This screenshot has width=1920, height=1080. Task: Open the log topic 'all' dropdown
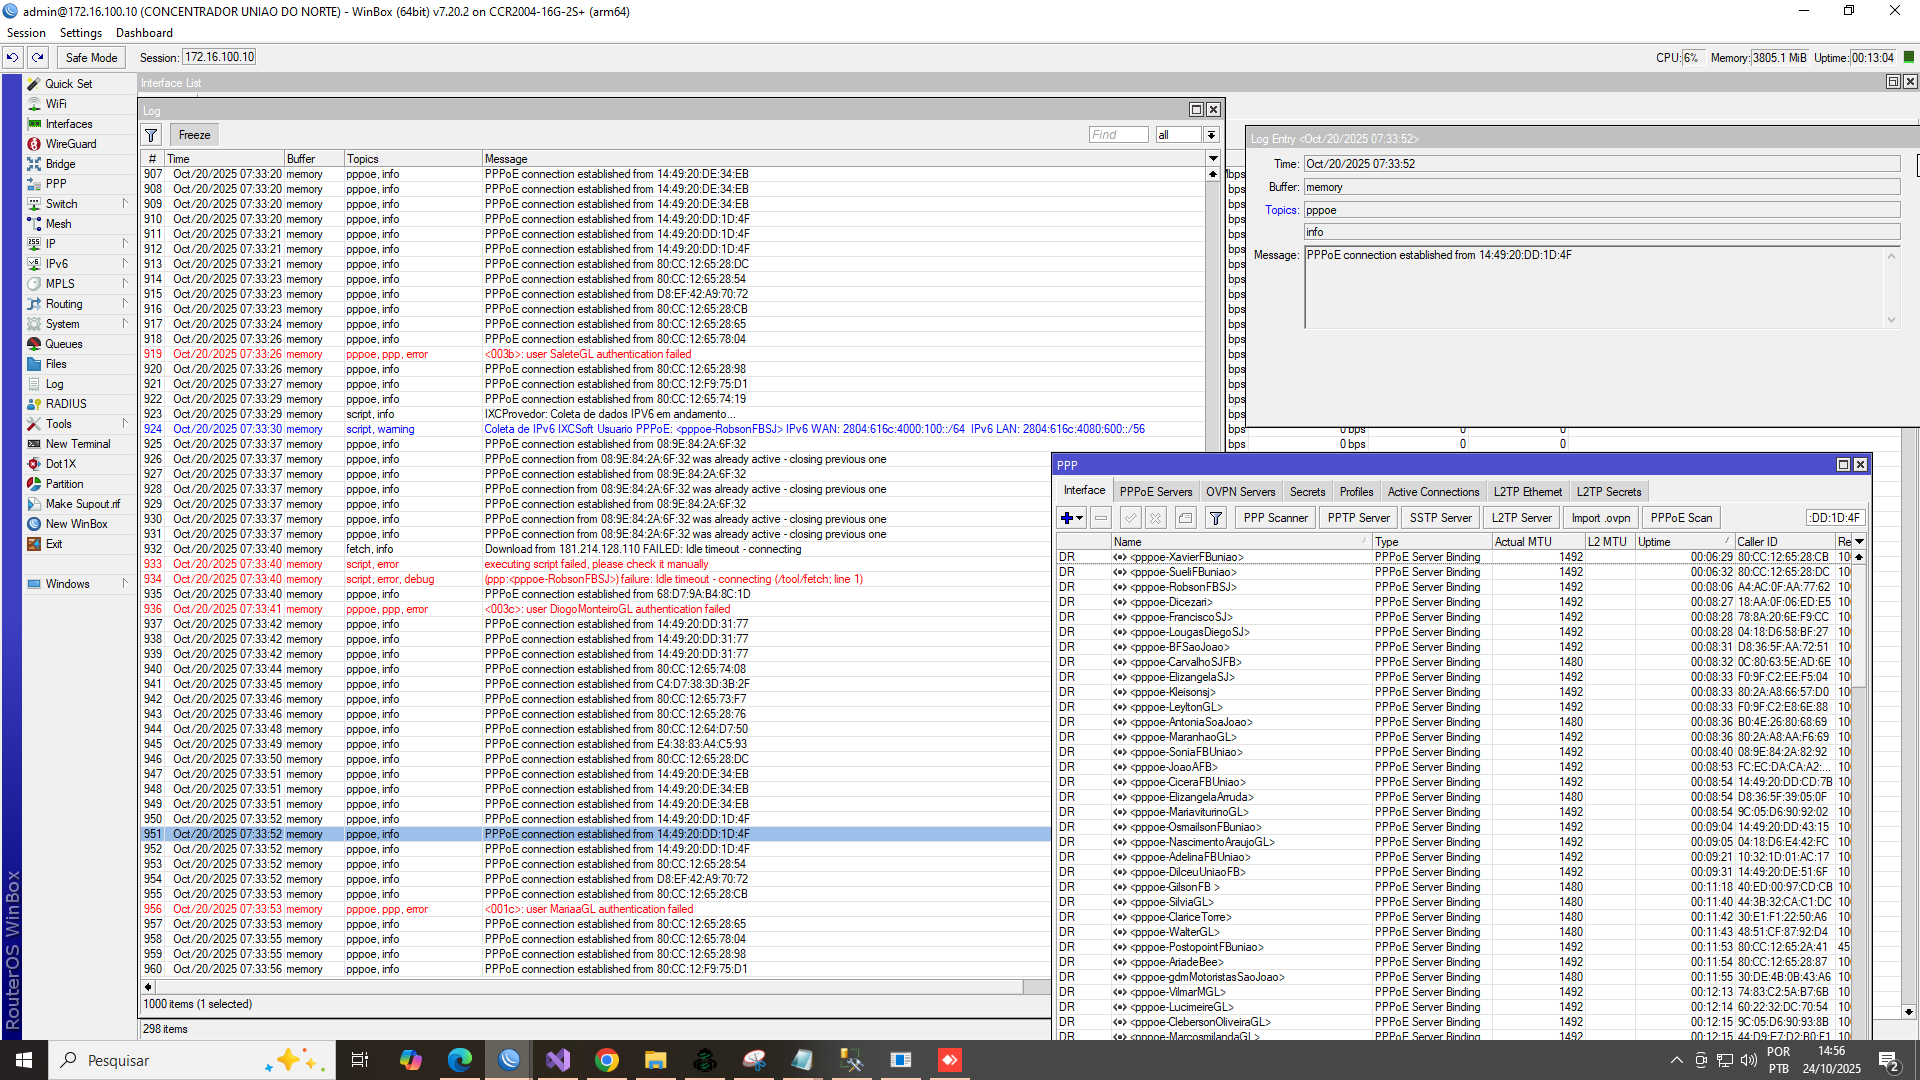pos(1211,135)
